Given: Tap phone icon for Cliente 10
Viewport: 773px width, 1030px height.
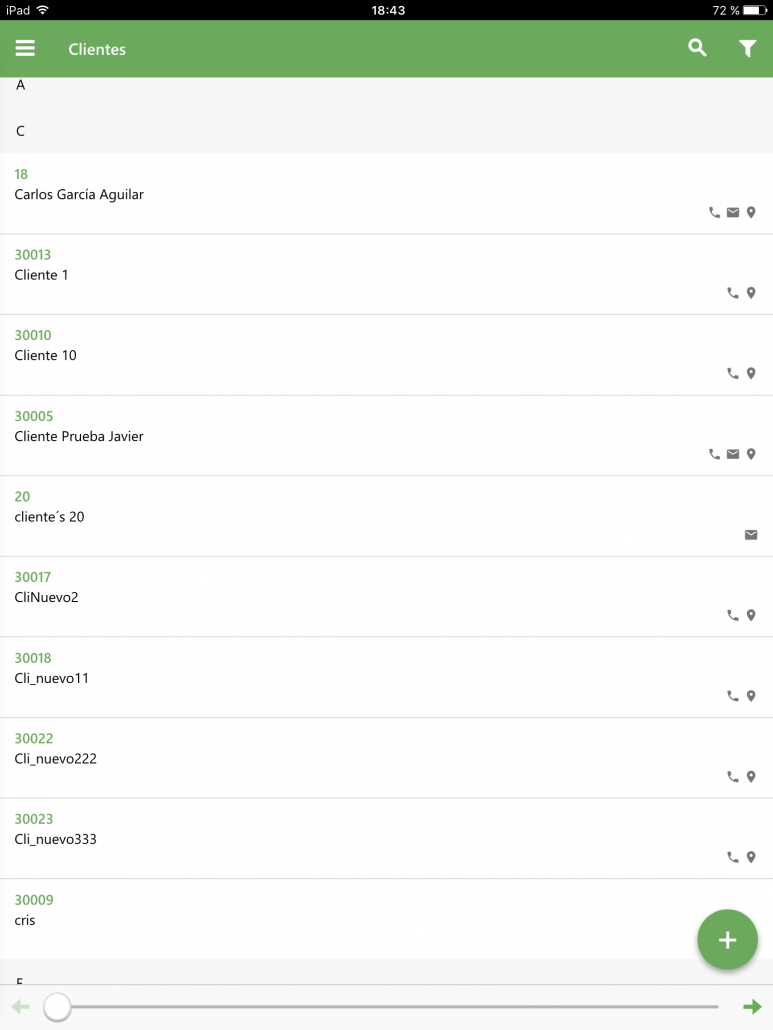Looking at the screenshot, I should 733,373.
